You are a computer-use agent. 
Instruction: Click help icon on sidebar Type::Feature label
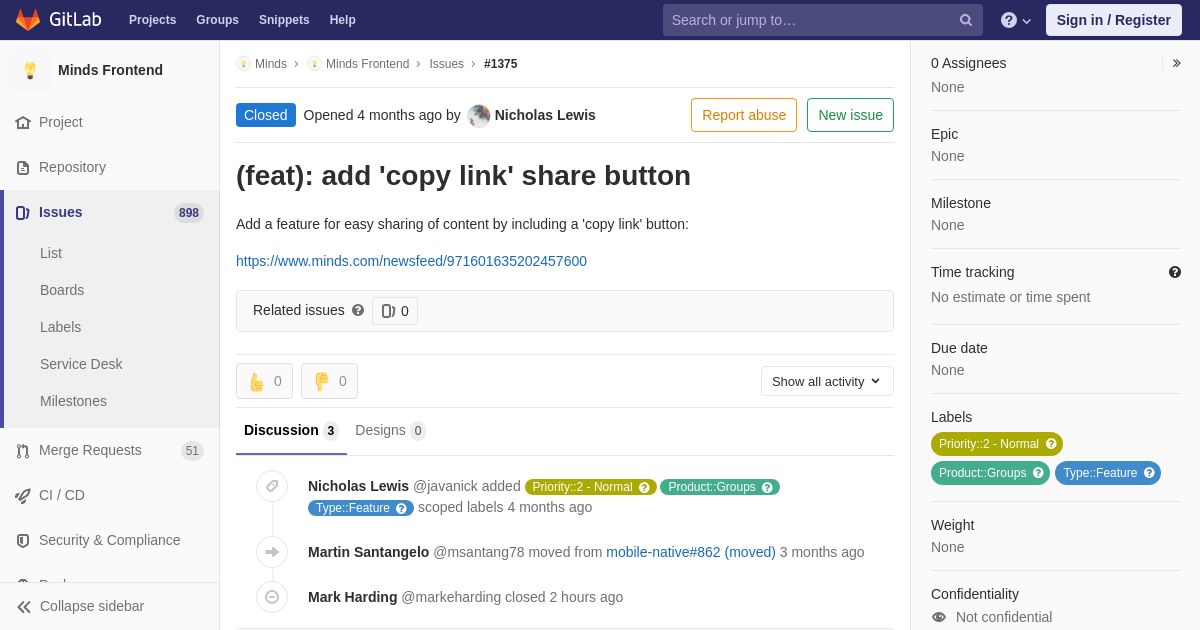pyautogui.click(x=1149, y=473)
